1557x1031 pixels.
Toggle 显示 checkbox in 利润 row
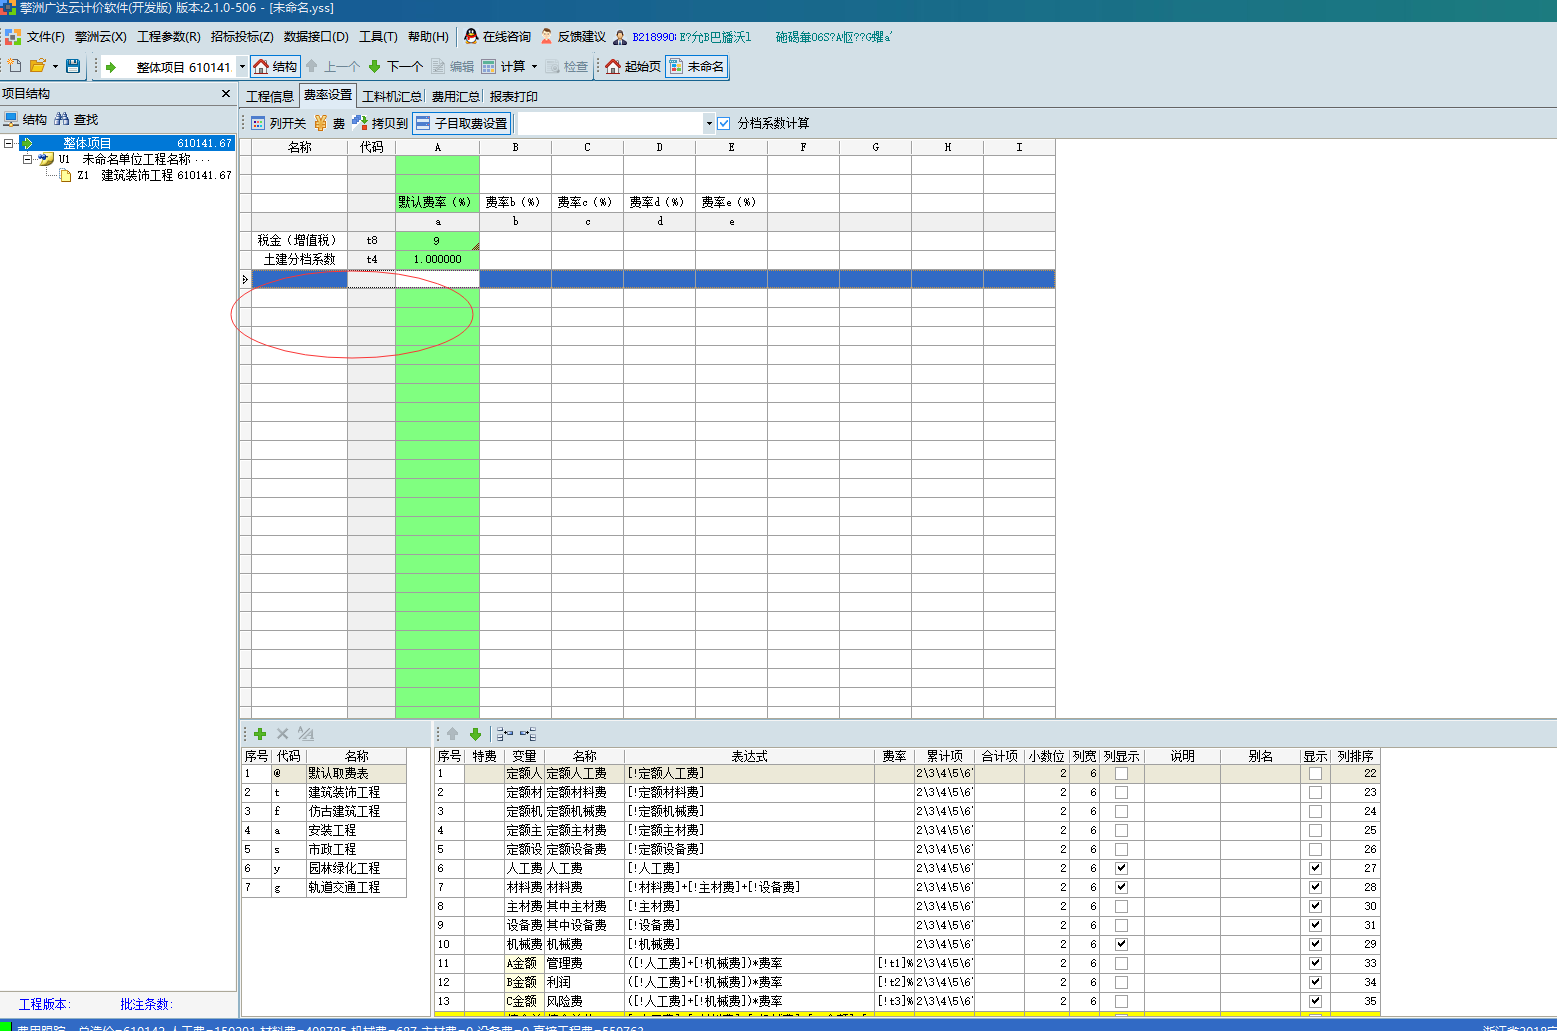tap(1315, 983)
